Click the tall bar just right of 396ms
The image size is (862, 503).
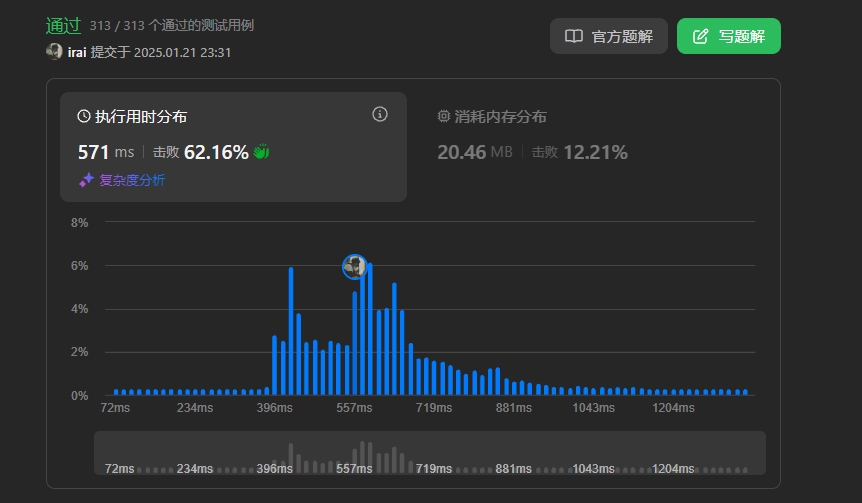pyautogui.click(x=291, y=330)
